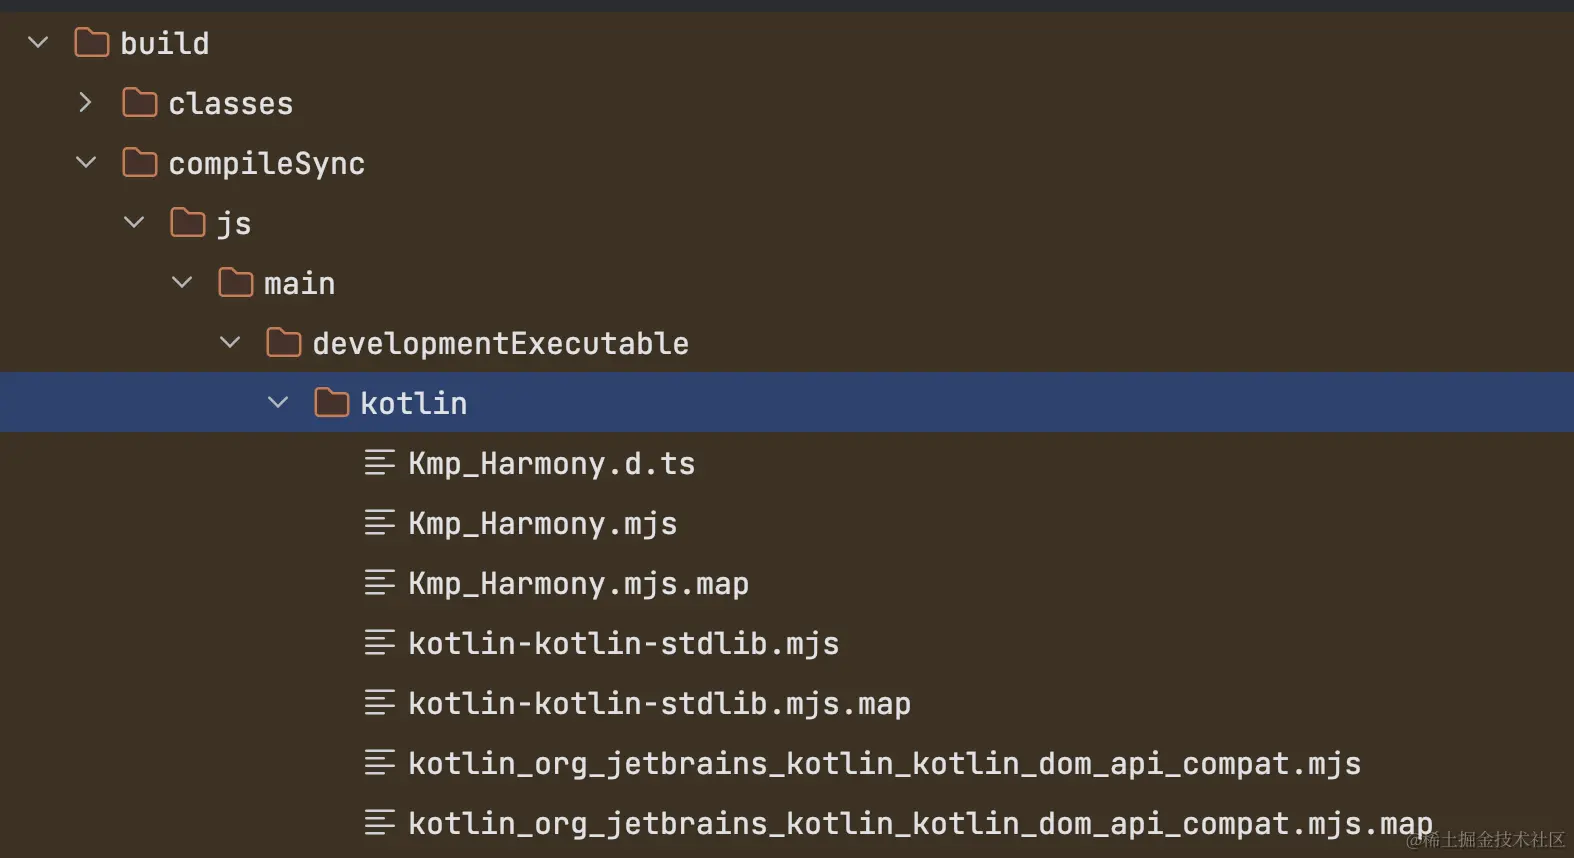
Task: Select the Kmp_Harmony.mjs file
Action: coord(542,524)
